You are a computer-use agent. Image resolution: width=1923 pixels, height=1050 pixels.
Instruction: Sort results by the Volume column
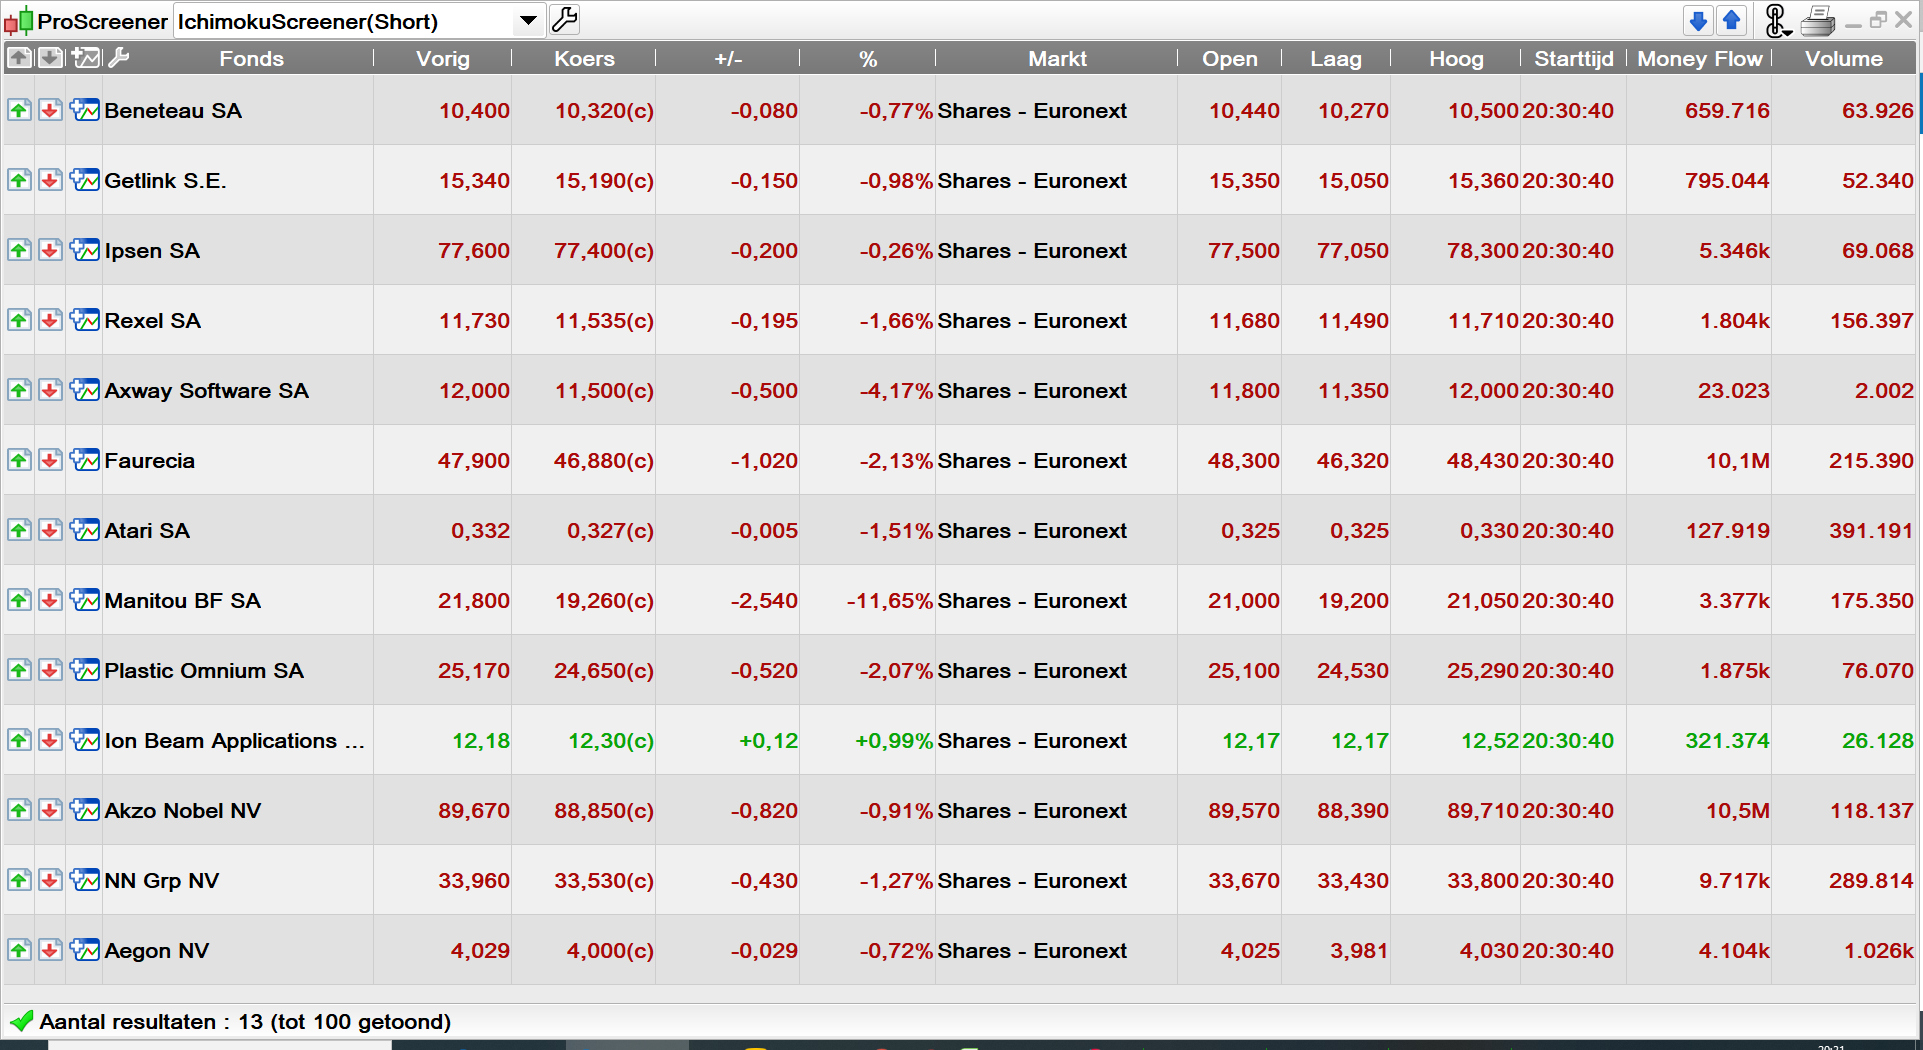(x=1844, y=59)
